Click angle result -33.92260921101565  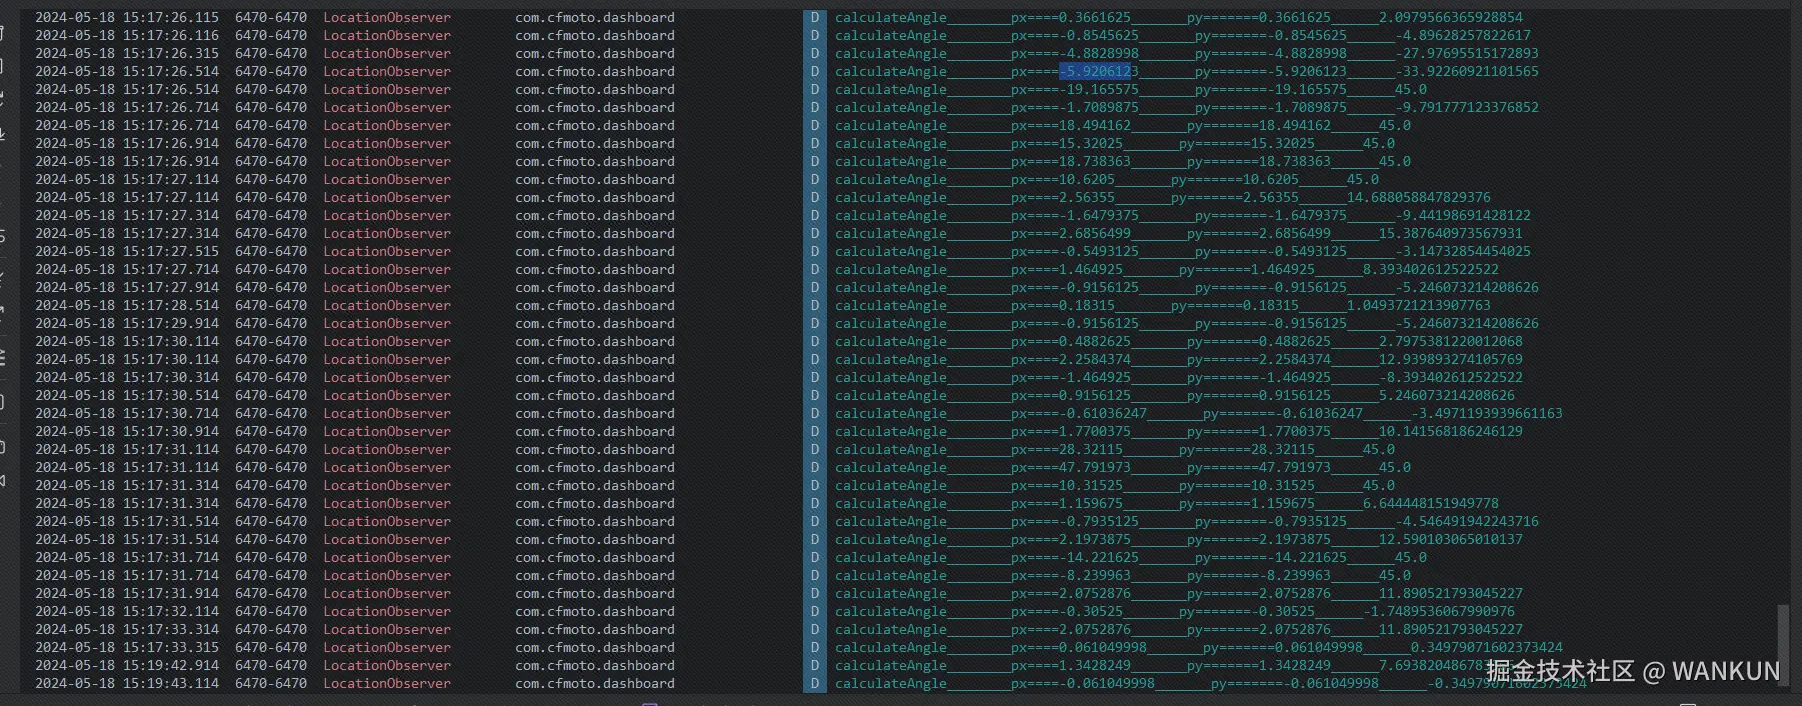pos(1467,71)
